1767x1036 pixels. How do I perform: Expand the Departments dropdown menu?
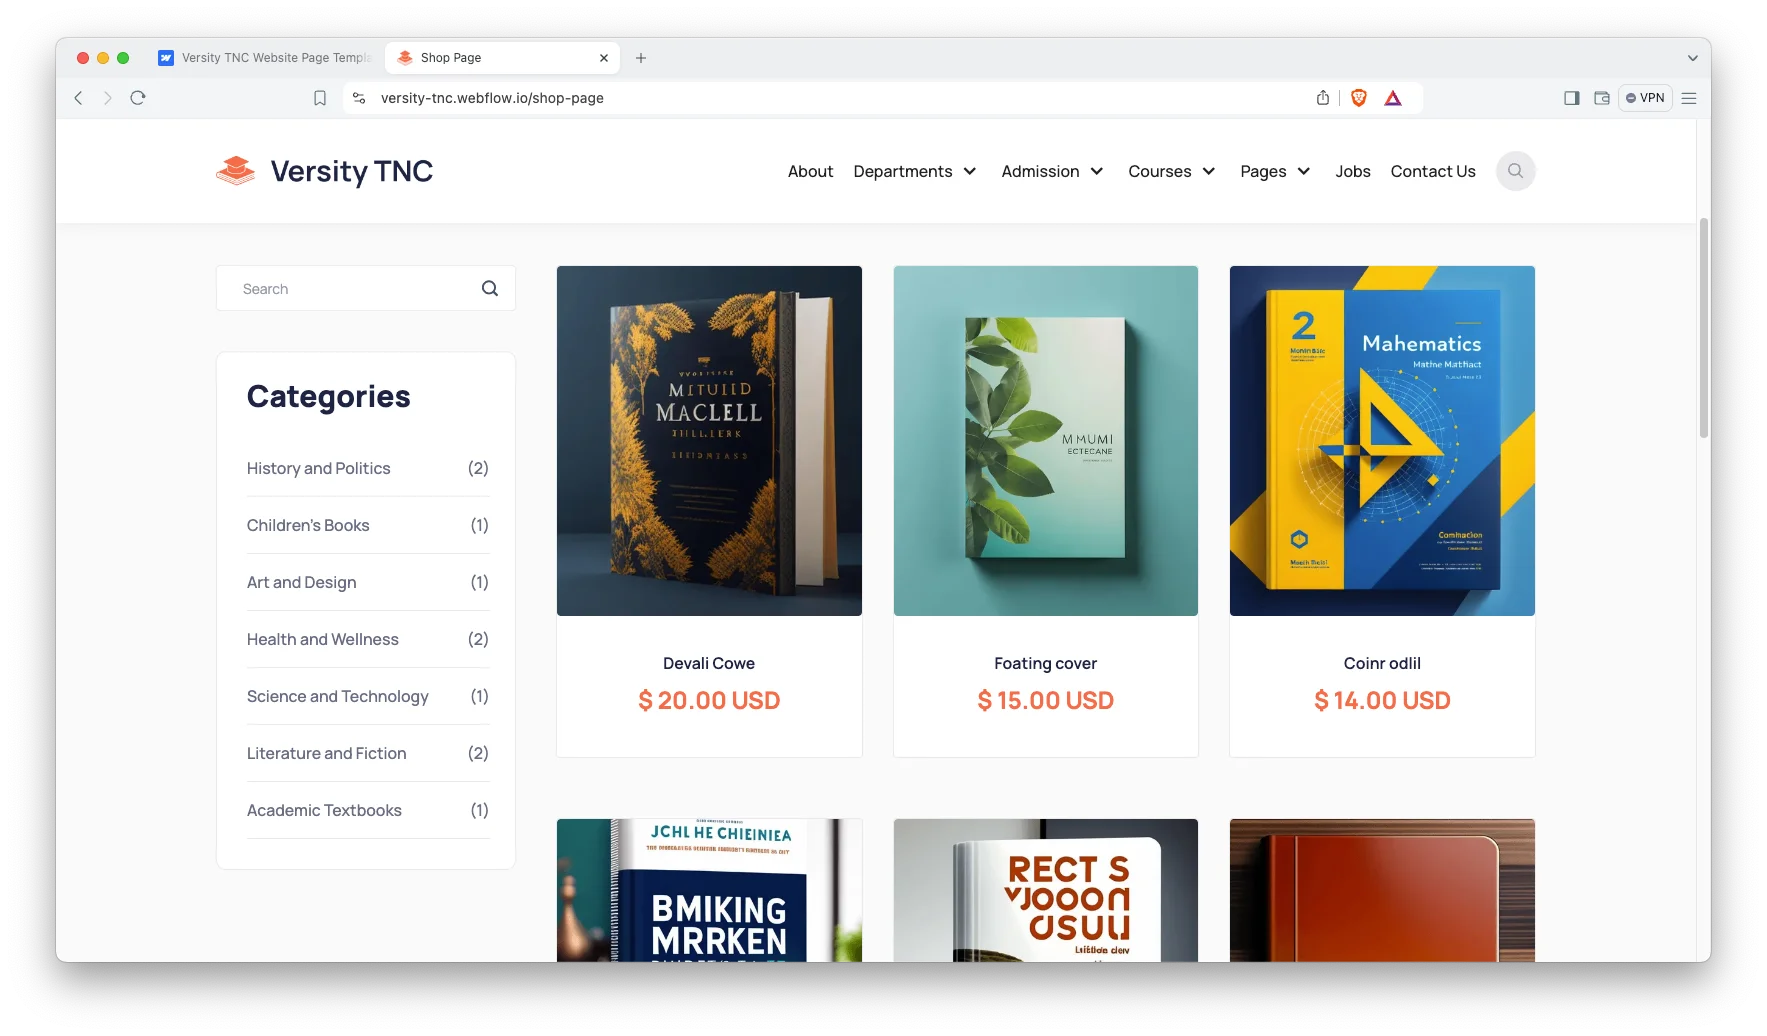coord(915,171)
